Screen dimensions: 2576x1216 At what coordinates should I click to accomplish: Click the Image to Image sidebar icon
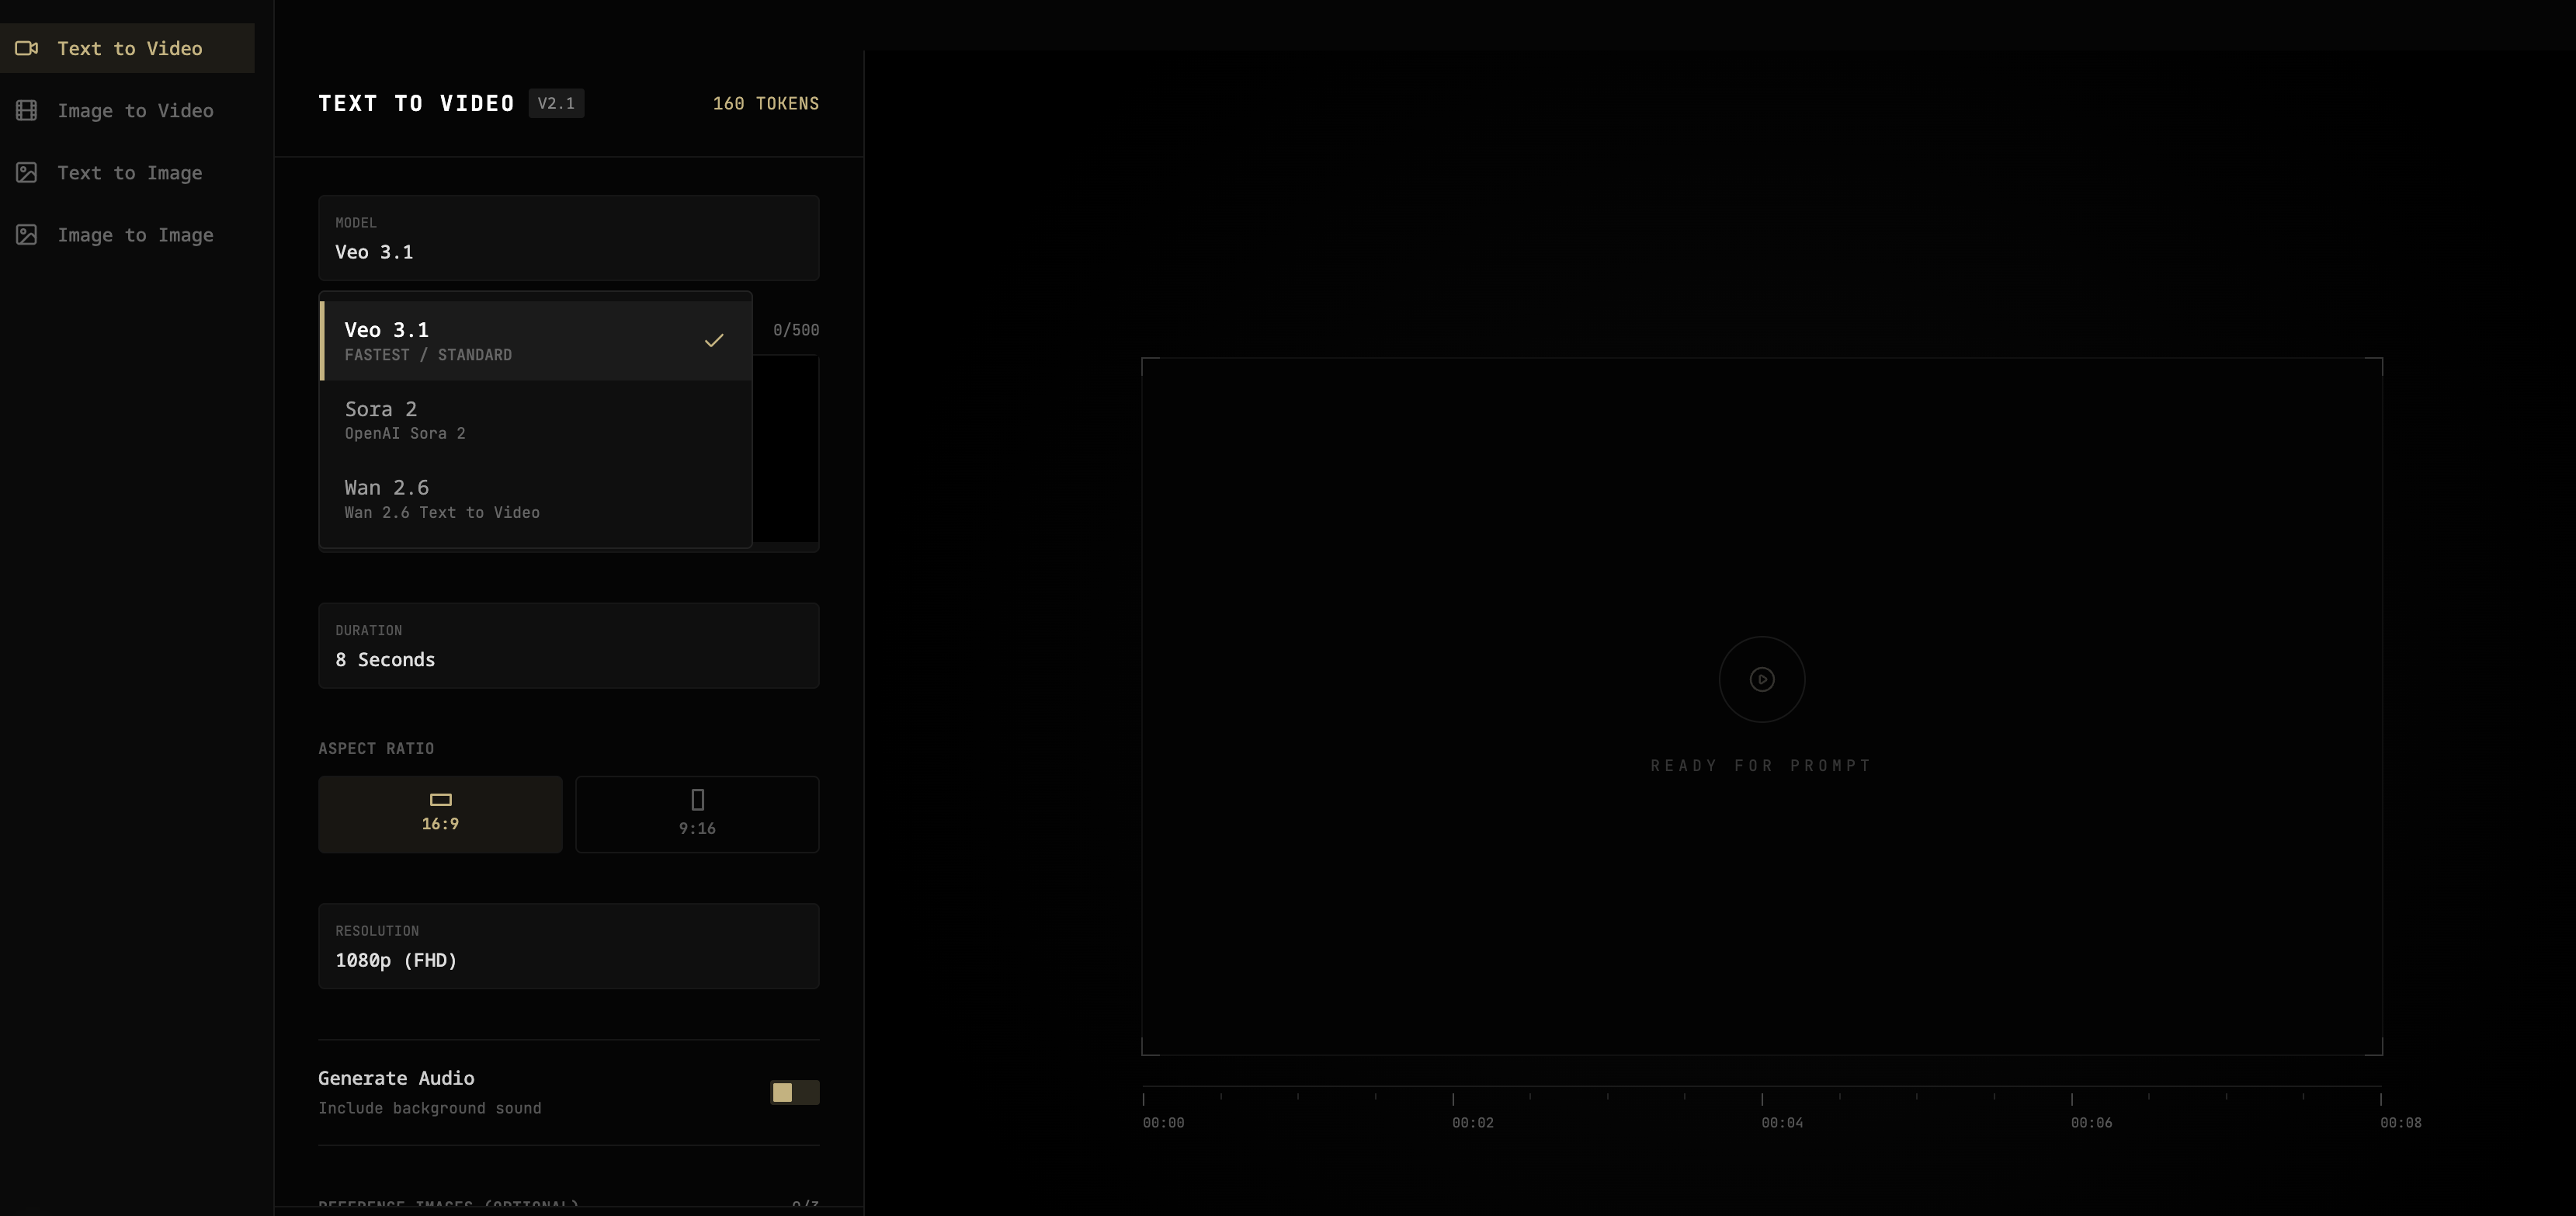point(27,235)
